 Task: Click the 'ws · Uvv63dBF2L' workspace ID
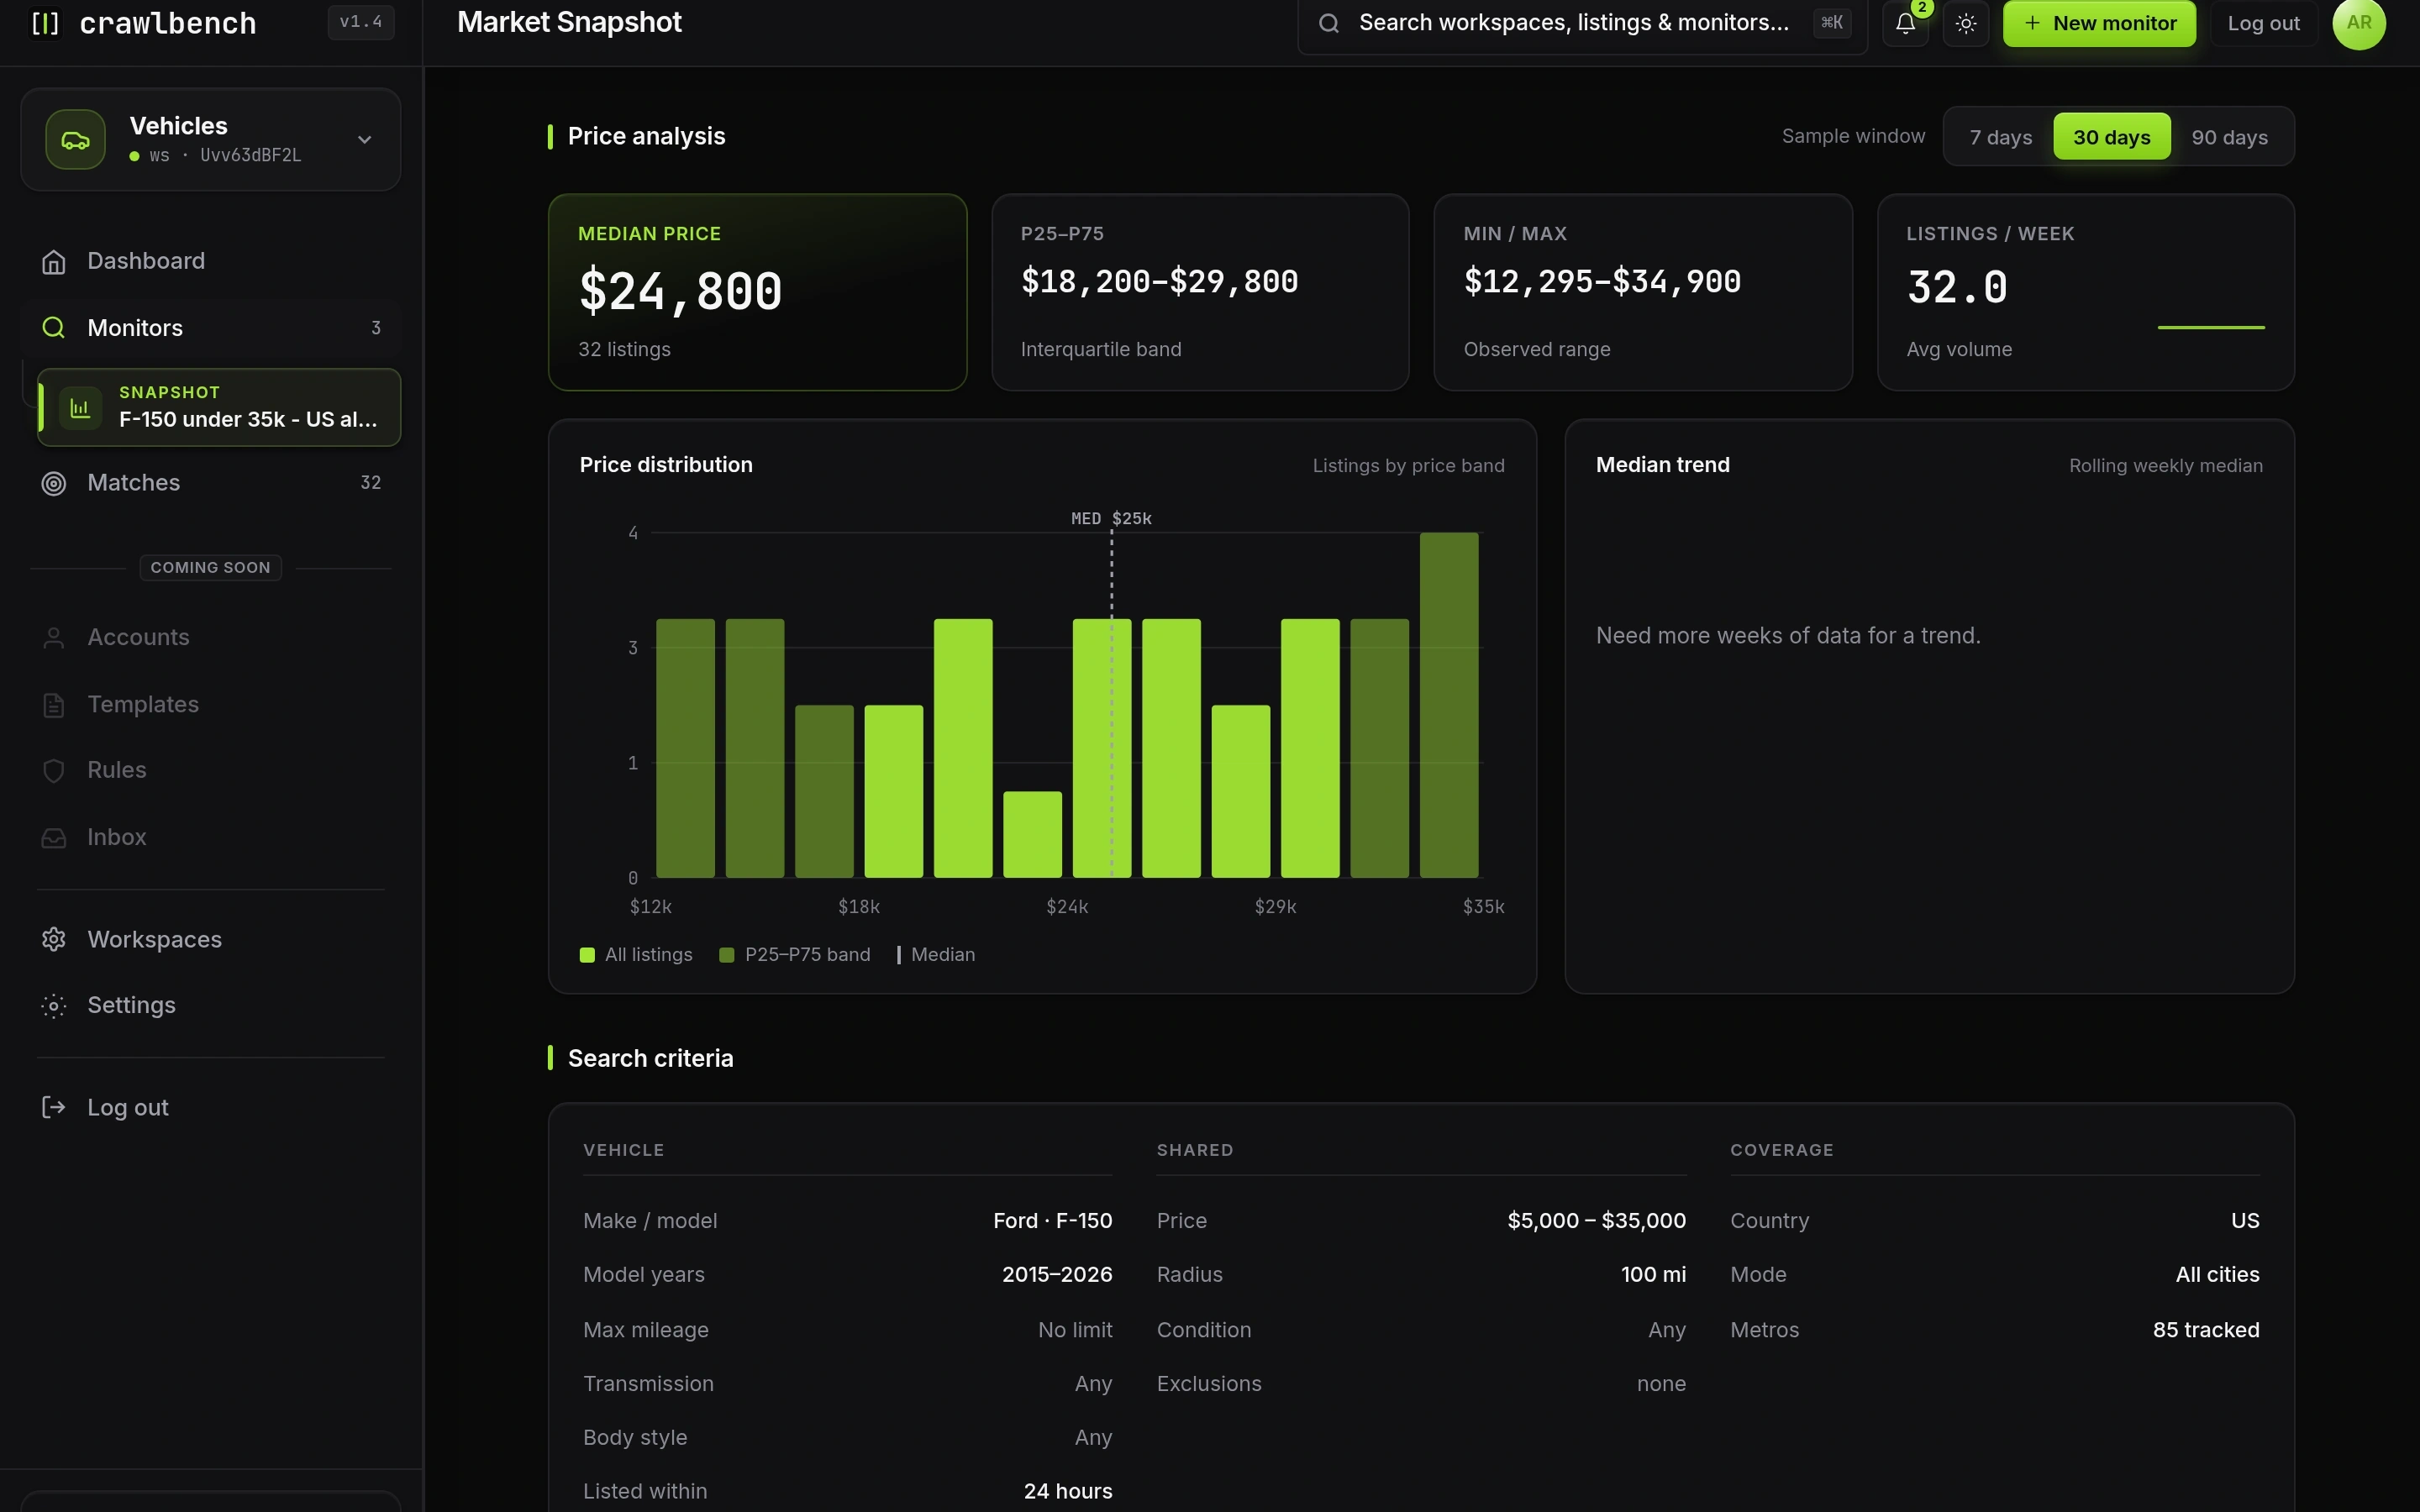click(x=225, y=156)
